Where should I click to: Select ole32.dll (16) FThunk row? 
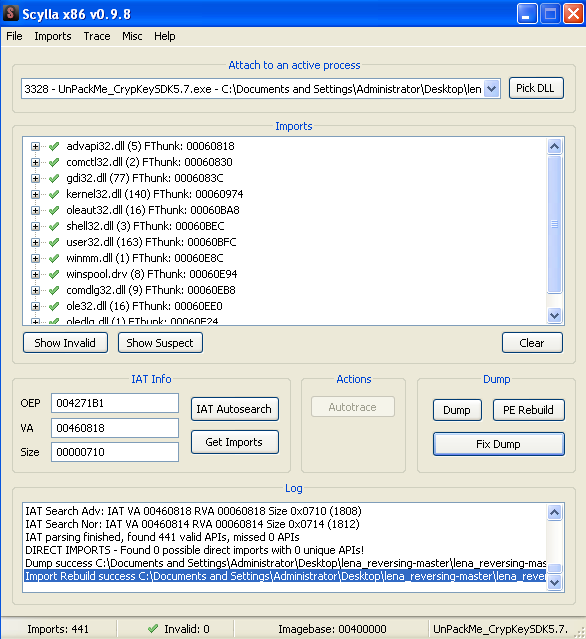pyautogui.click(x=144, y=306)
